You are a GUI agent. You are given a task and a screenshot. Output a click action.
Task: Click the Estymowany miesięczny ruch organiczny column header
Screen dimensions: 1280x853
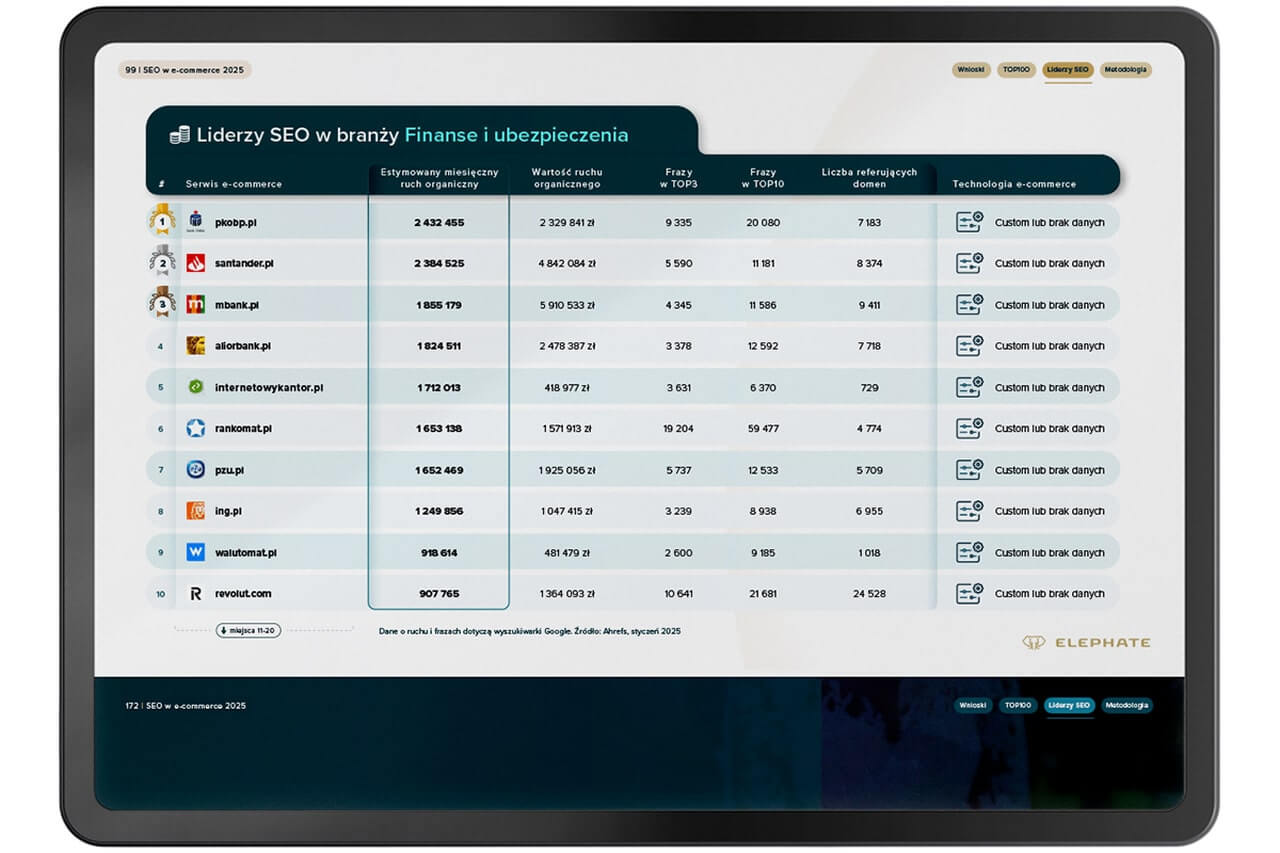[x=439, y=178]
